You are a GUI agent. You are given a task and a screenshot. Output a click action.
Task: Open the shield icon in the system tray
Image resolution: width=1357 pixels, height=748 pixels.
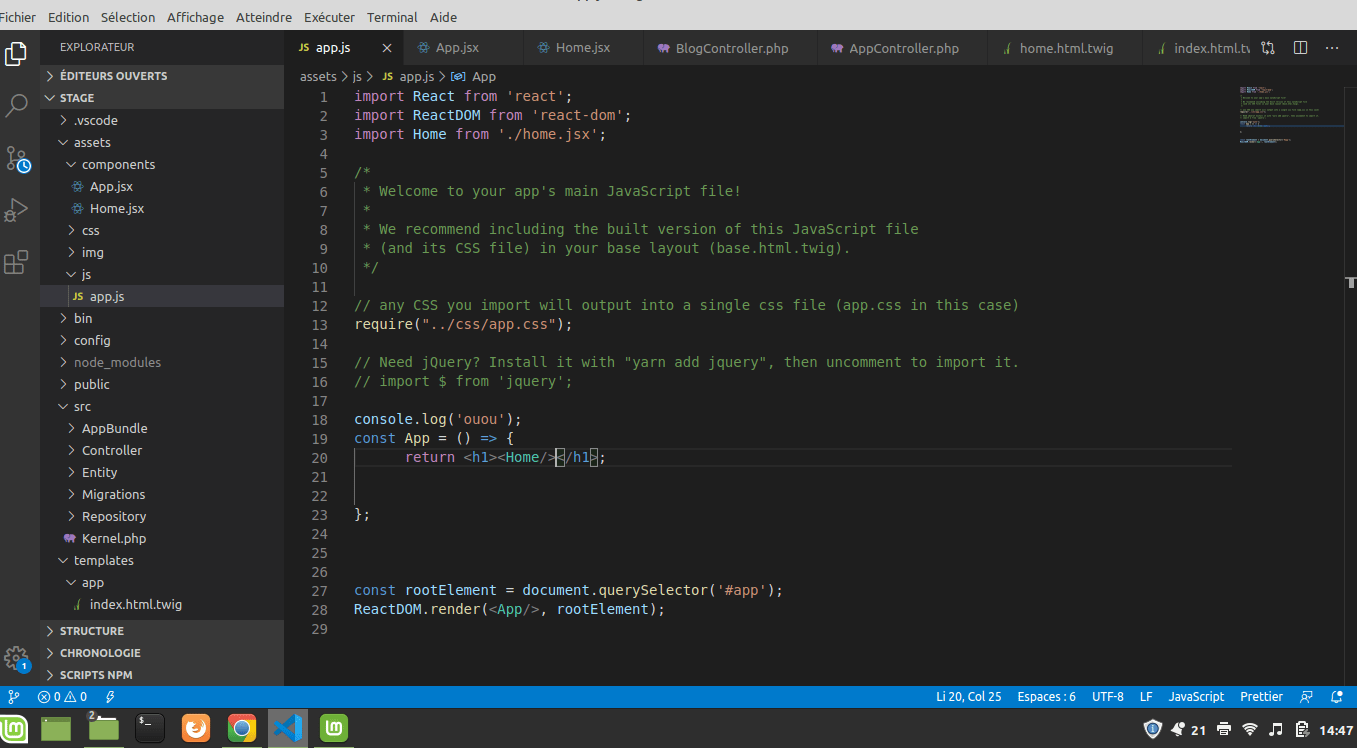(1152, 729)
